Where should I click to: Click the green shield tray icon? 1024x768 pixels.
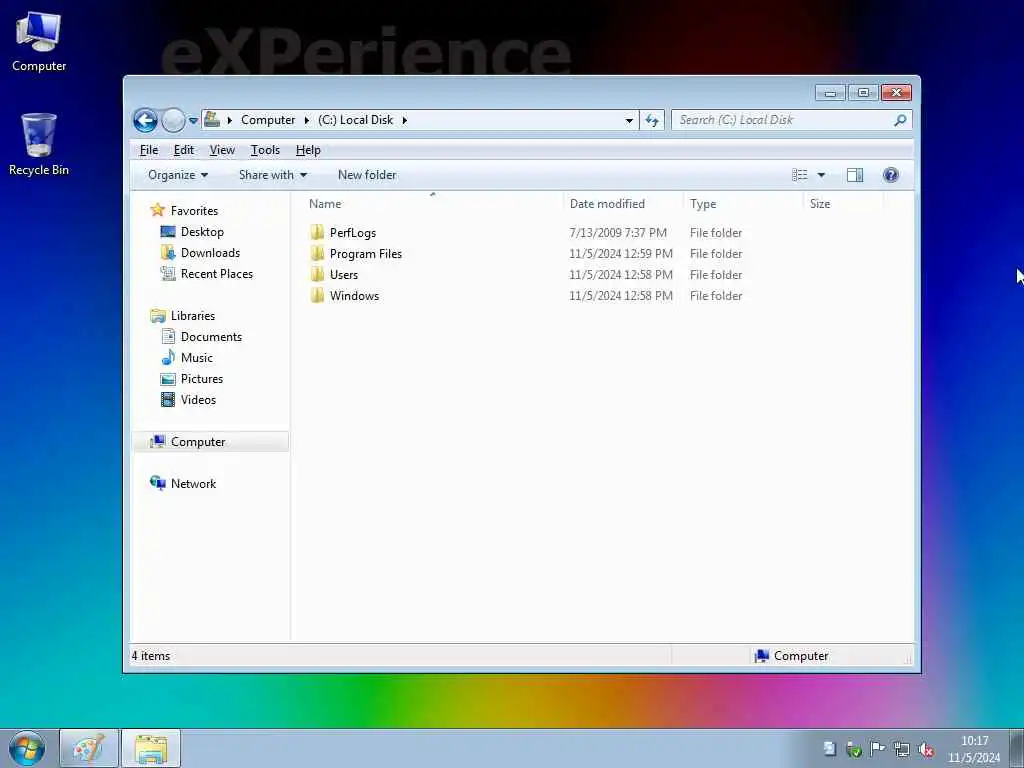pos(853,749)
